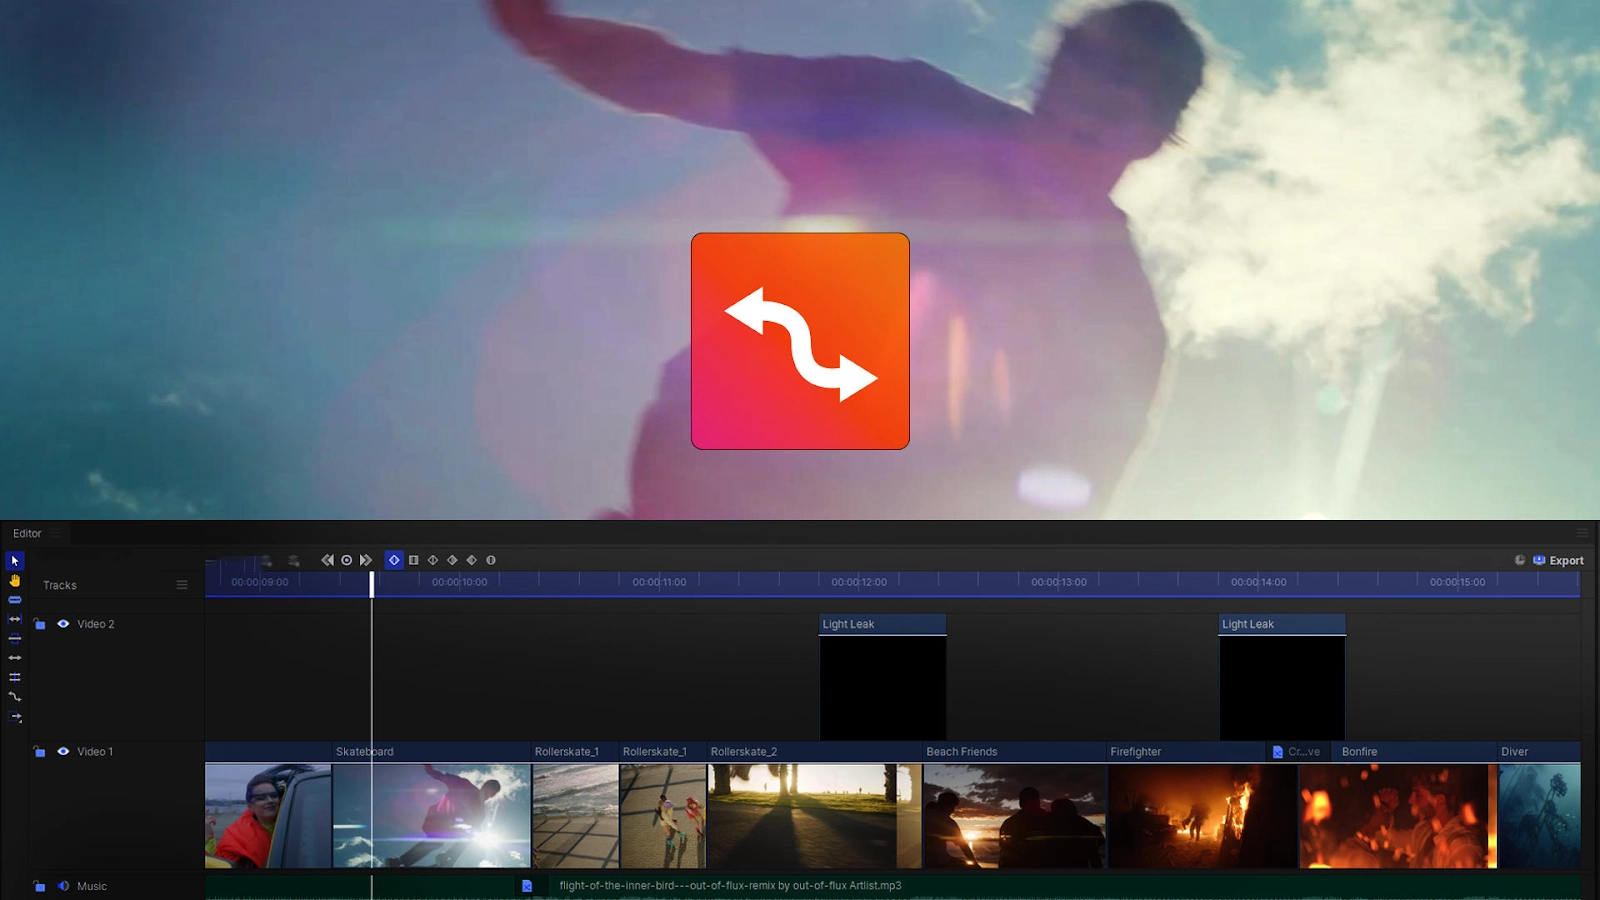
Task: Click the Tracks header label
Action: point(60,585)
